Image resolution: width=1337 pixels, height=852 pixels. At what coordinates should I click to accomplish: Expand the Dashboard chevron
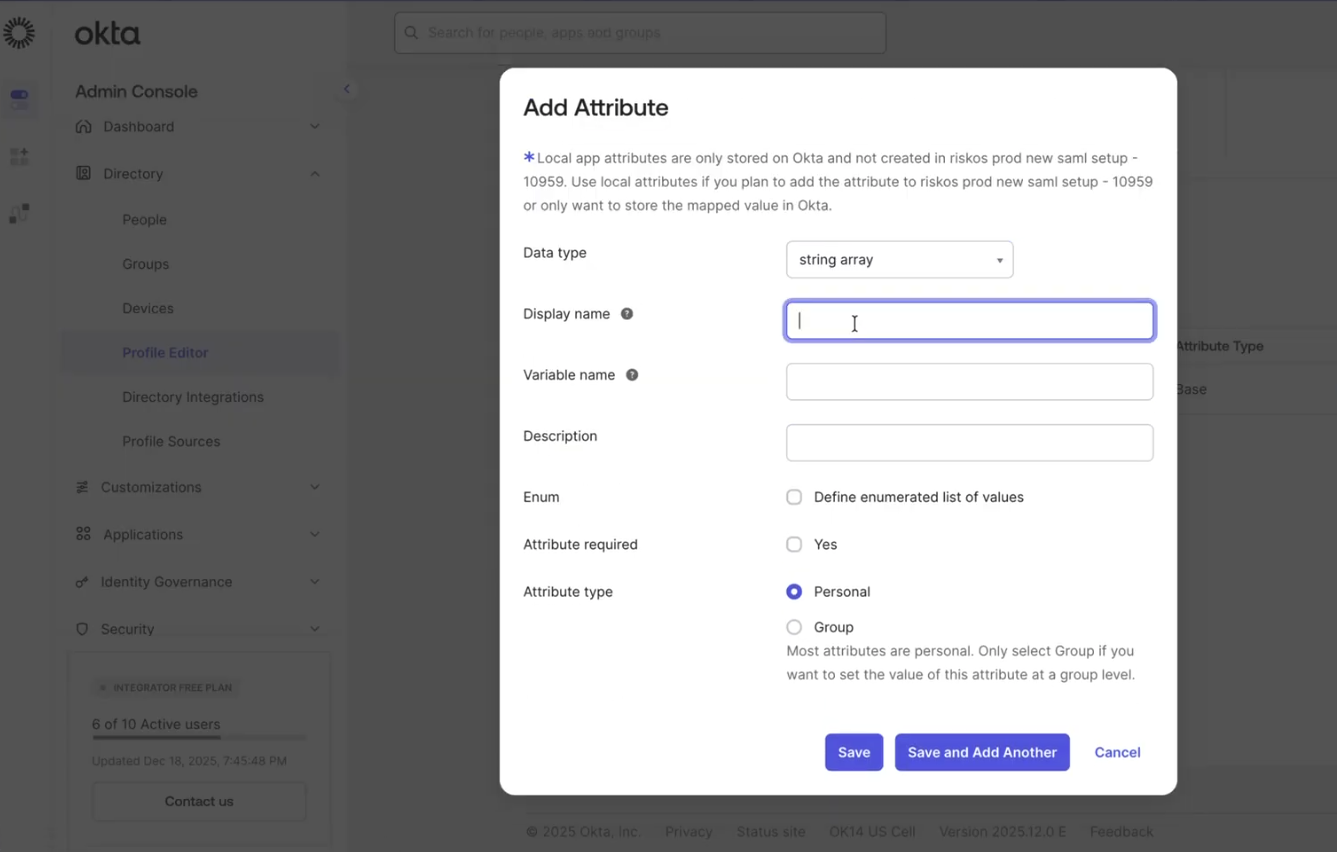314,126
